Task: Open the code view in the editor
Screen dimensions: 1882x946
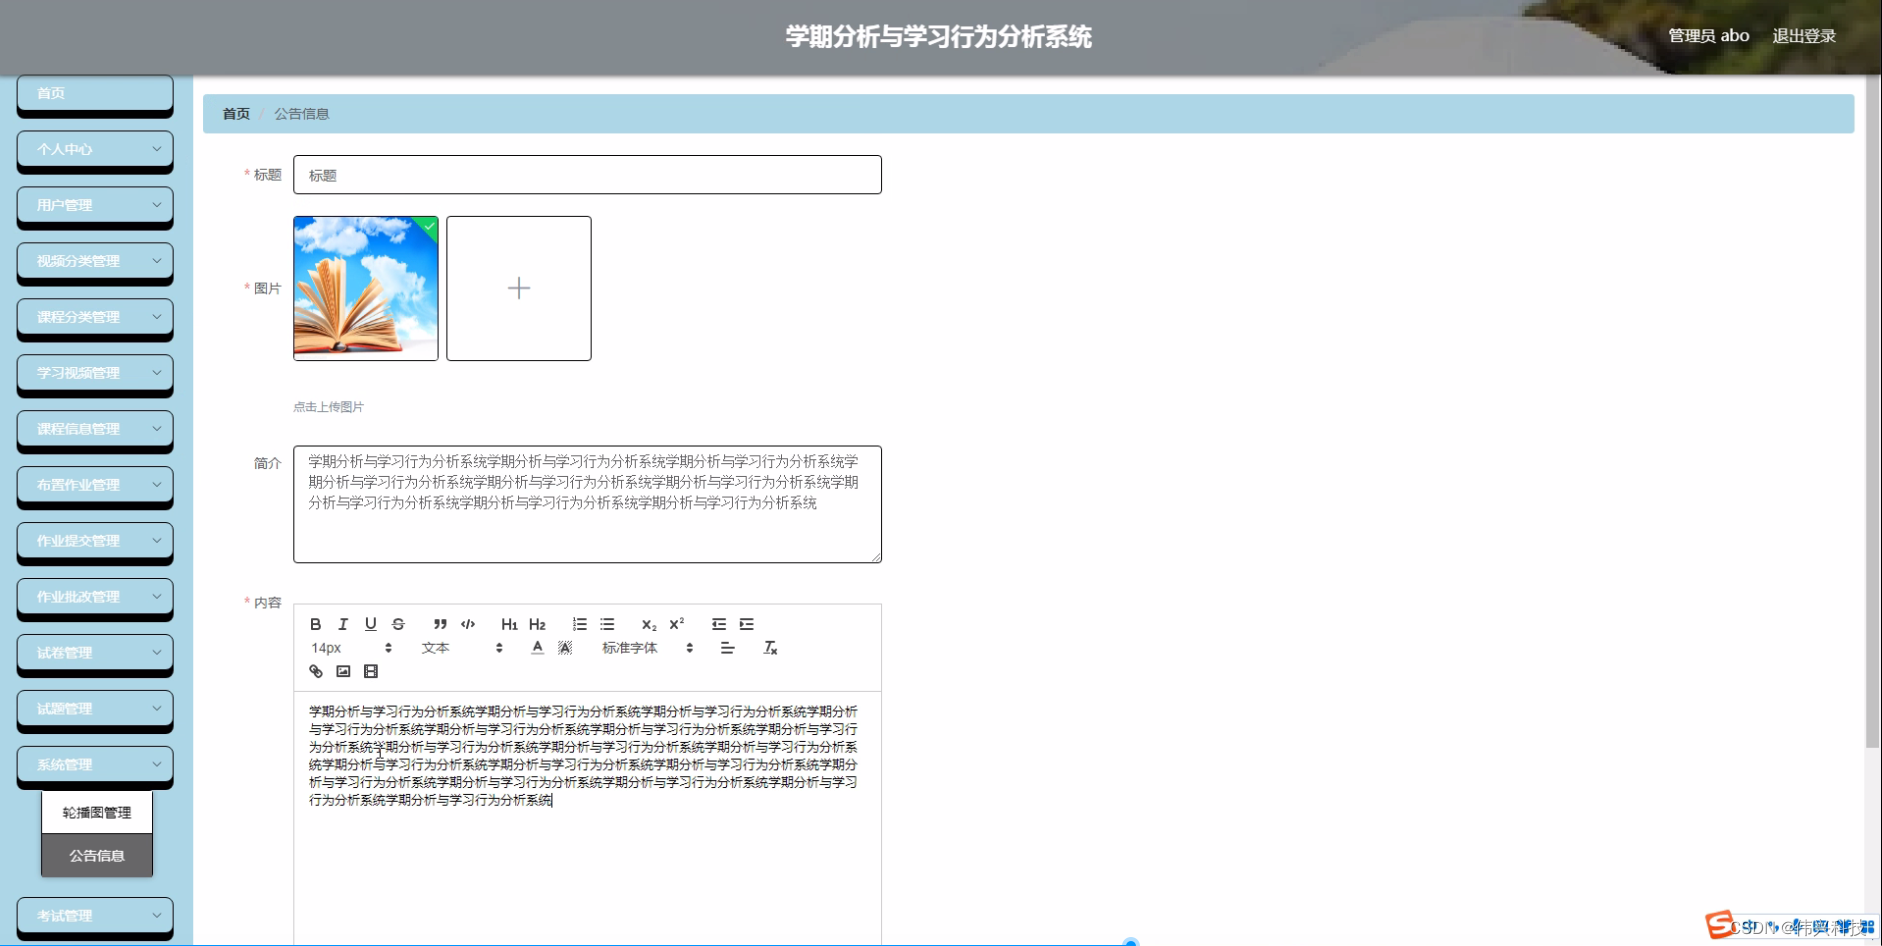Action: pos(468,624)
